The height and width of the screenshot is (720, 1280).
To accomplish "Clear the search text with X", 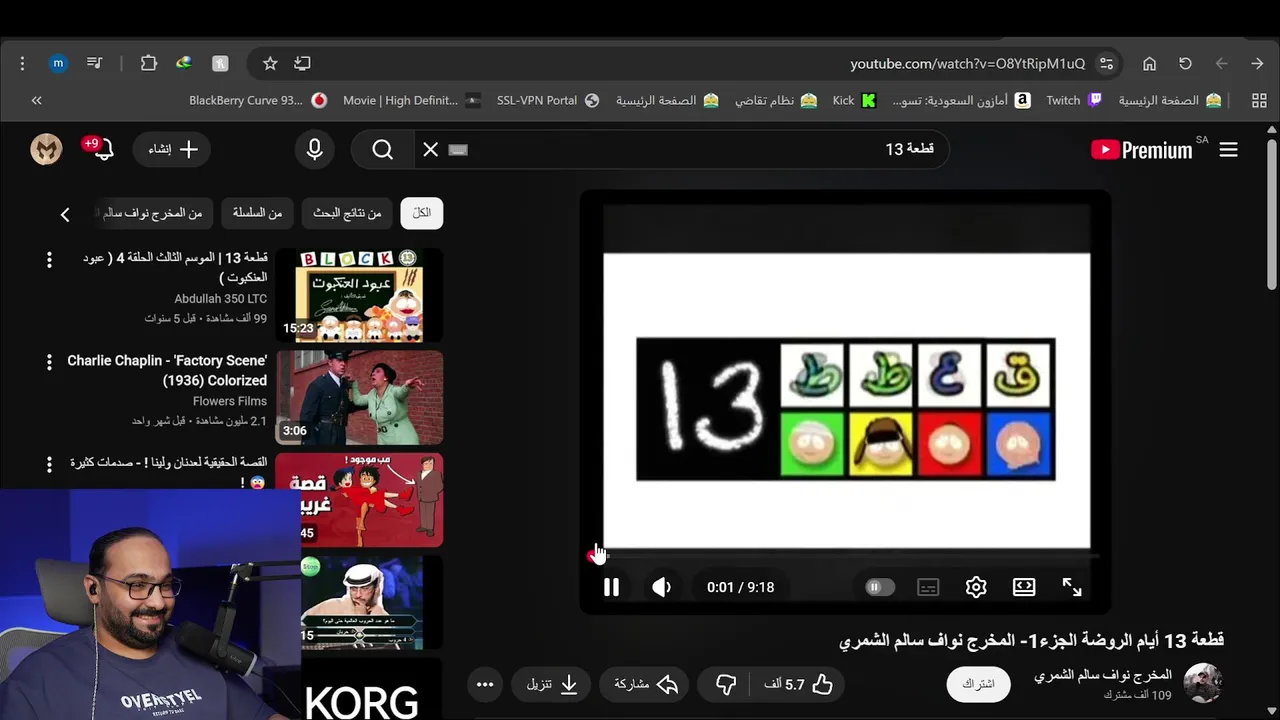I will point(431,149).
